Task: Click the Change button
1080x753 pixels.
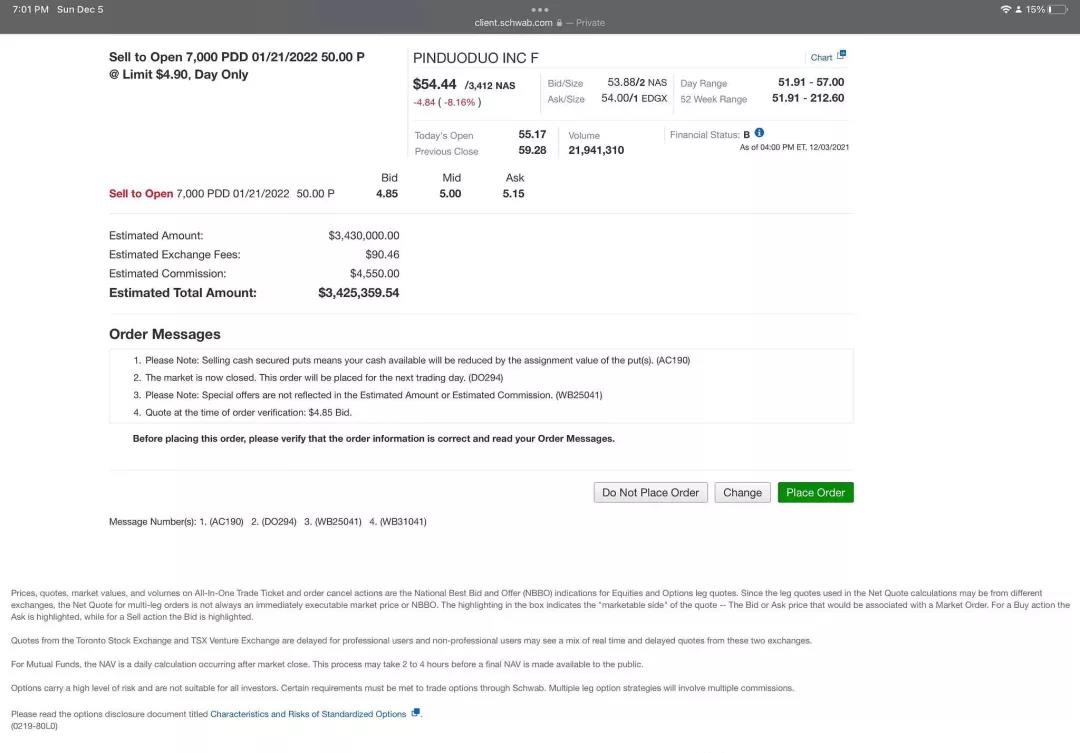Action: pos(742,493)
